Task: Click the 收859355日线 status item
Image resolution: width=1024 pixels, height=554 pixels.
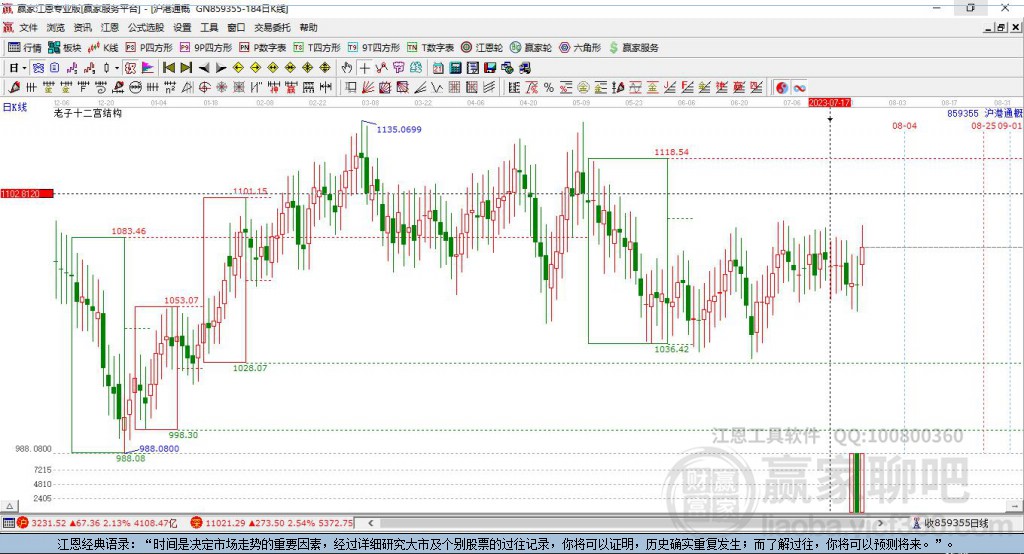Action: (x=950, y=523)
